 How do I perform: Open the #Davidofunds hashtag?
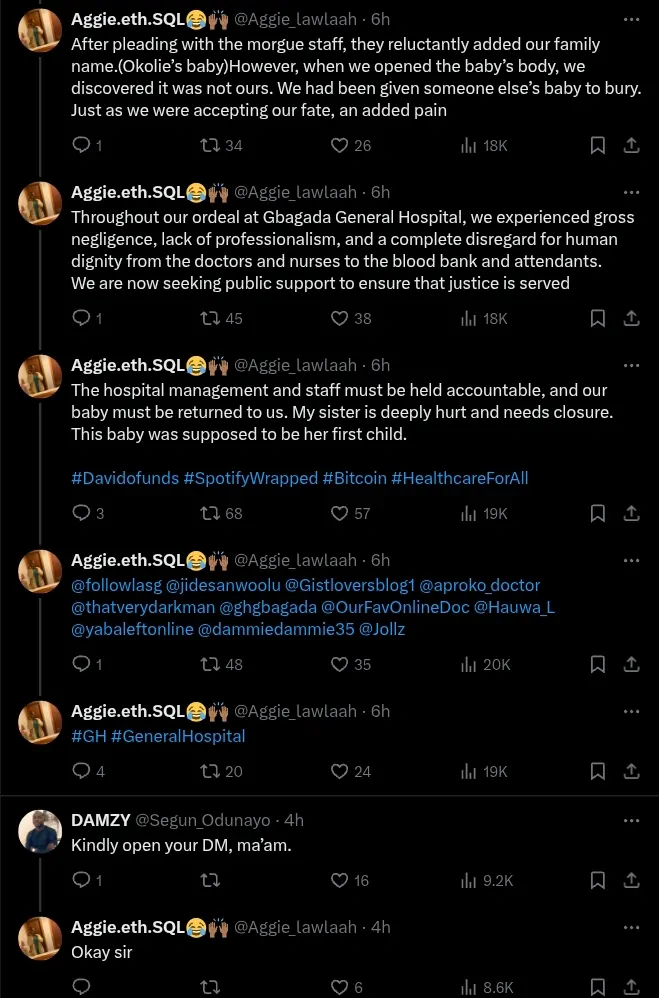click(125, 478)
